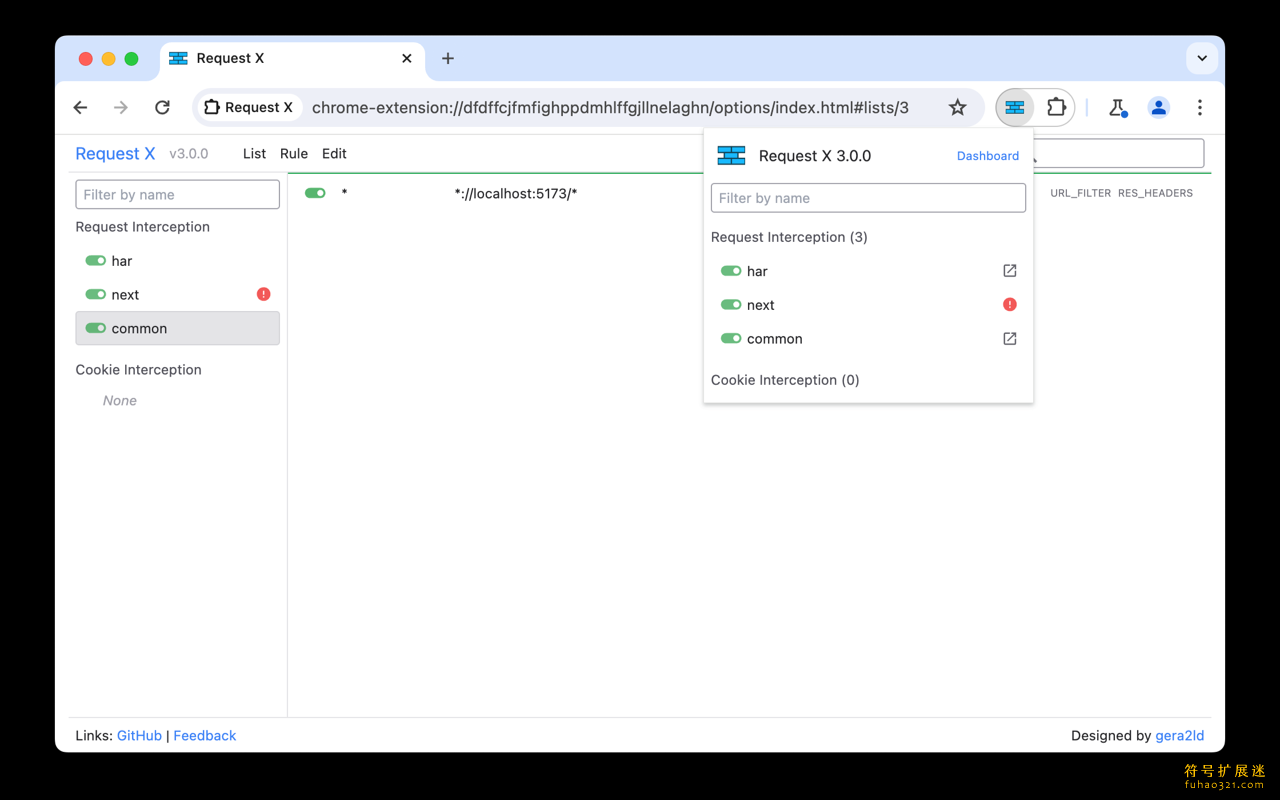Toggle the next switch in sidebar
This screenshot has width=1280, height=800.
pyautogui.click(x=96, y=295)
